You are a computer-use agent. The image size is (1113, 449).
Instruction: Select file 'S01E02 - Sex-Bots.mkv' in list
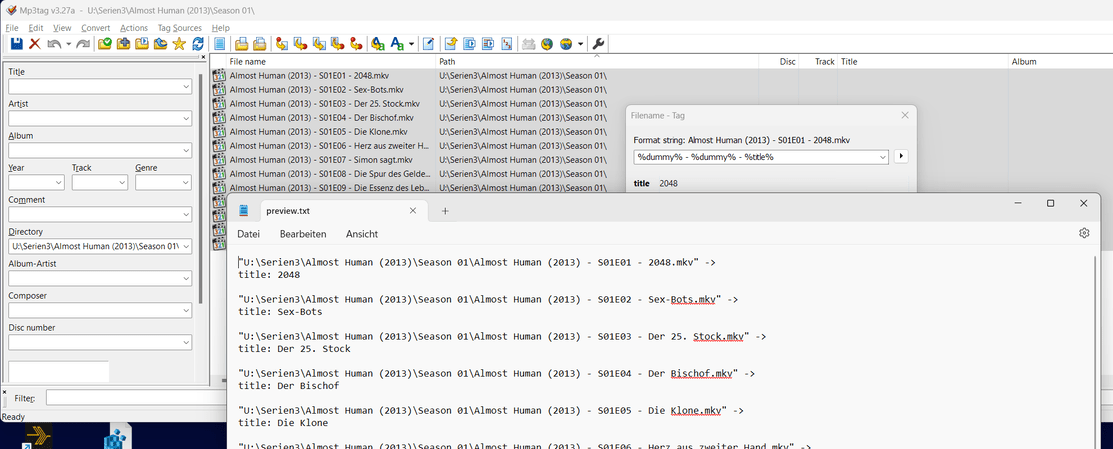[x=317, y=89]
